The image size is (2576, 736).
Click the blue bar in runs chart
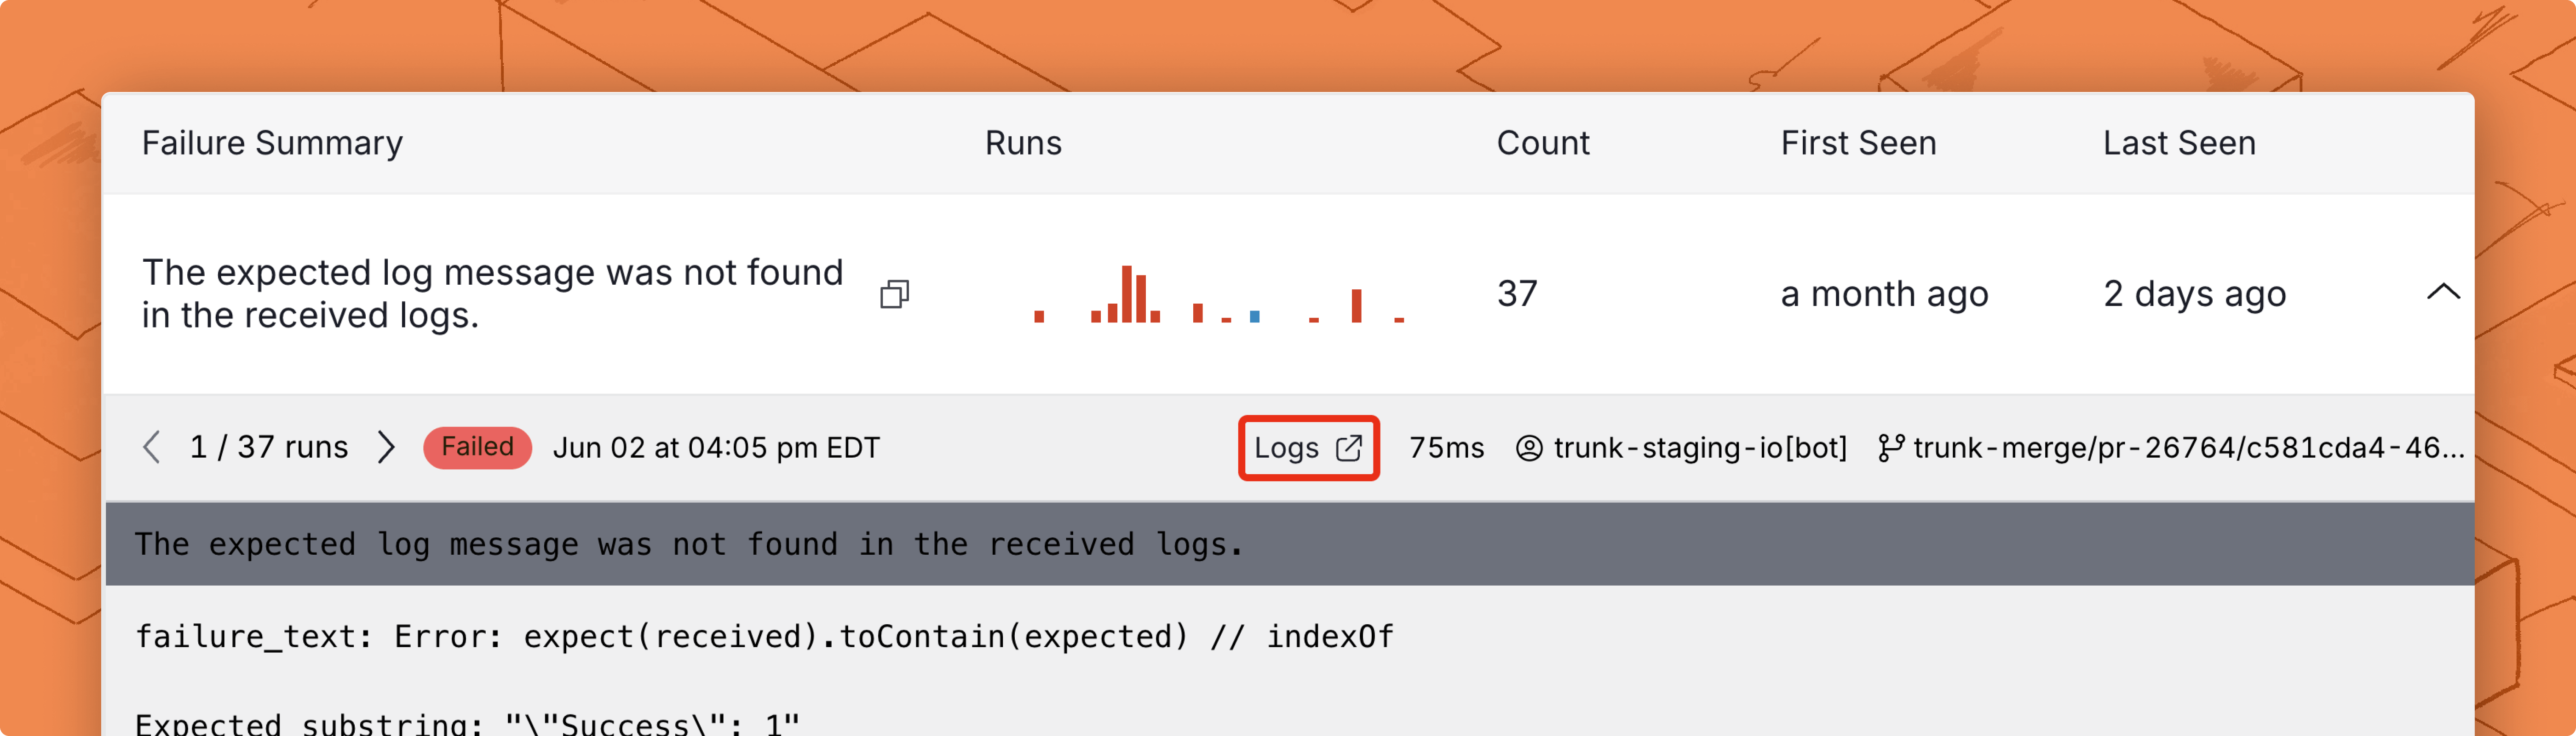click(1254, 316)
